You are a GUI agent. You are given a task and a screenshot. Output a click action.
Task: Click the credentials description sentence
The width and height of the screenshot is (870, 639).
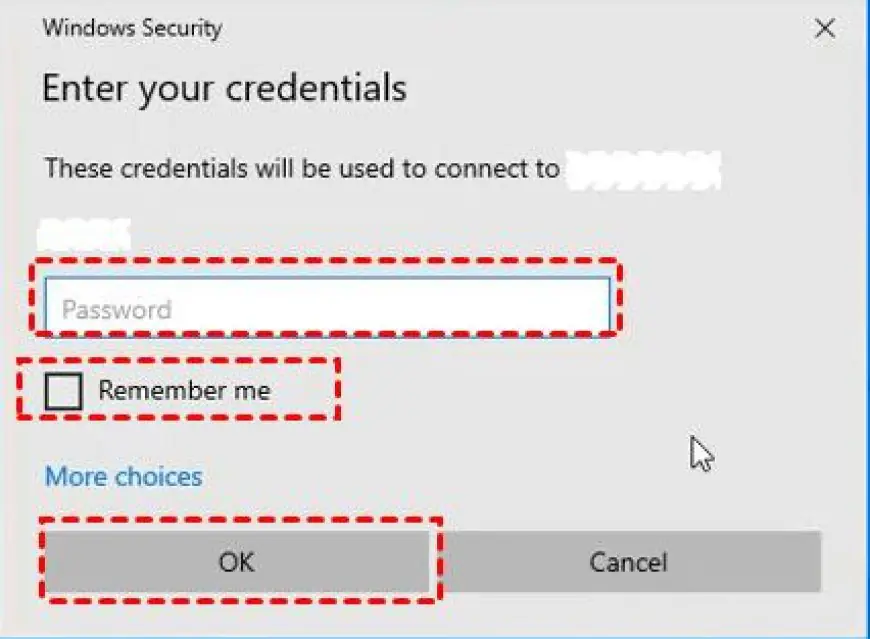pyautogui.click(x=302, y=168)
